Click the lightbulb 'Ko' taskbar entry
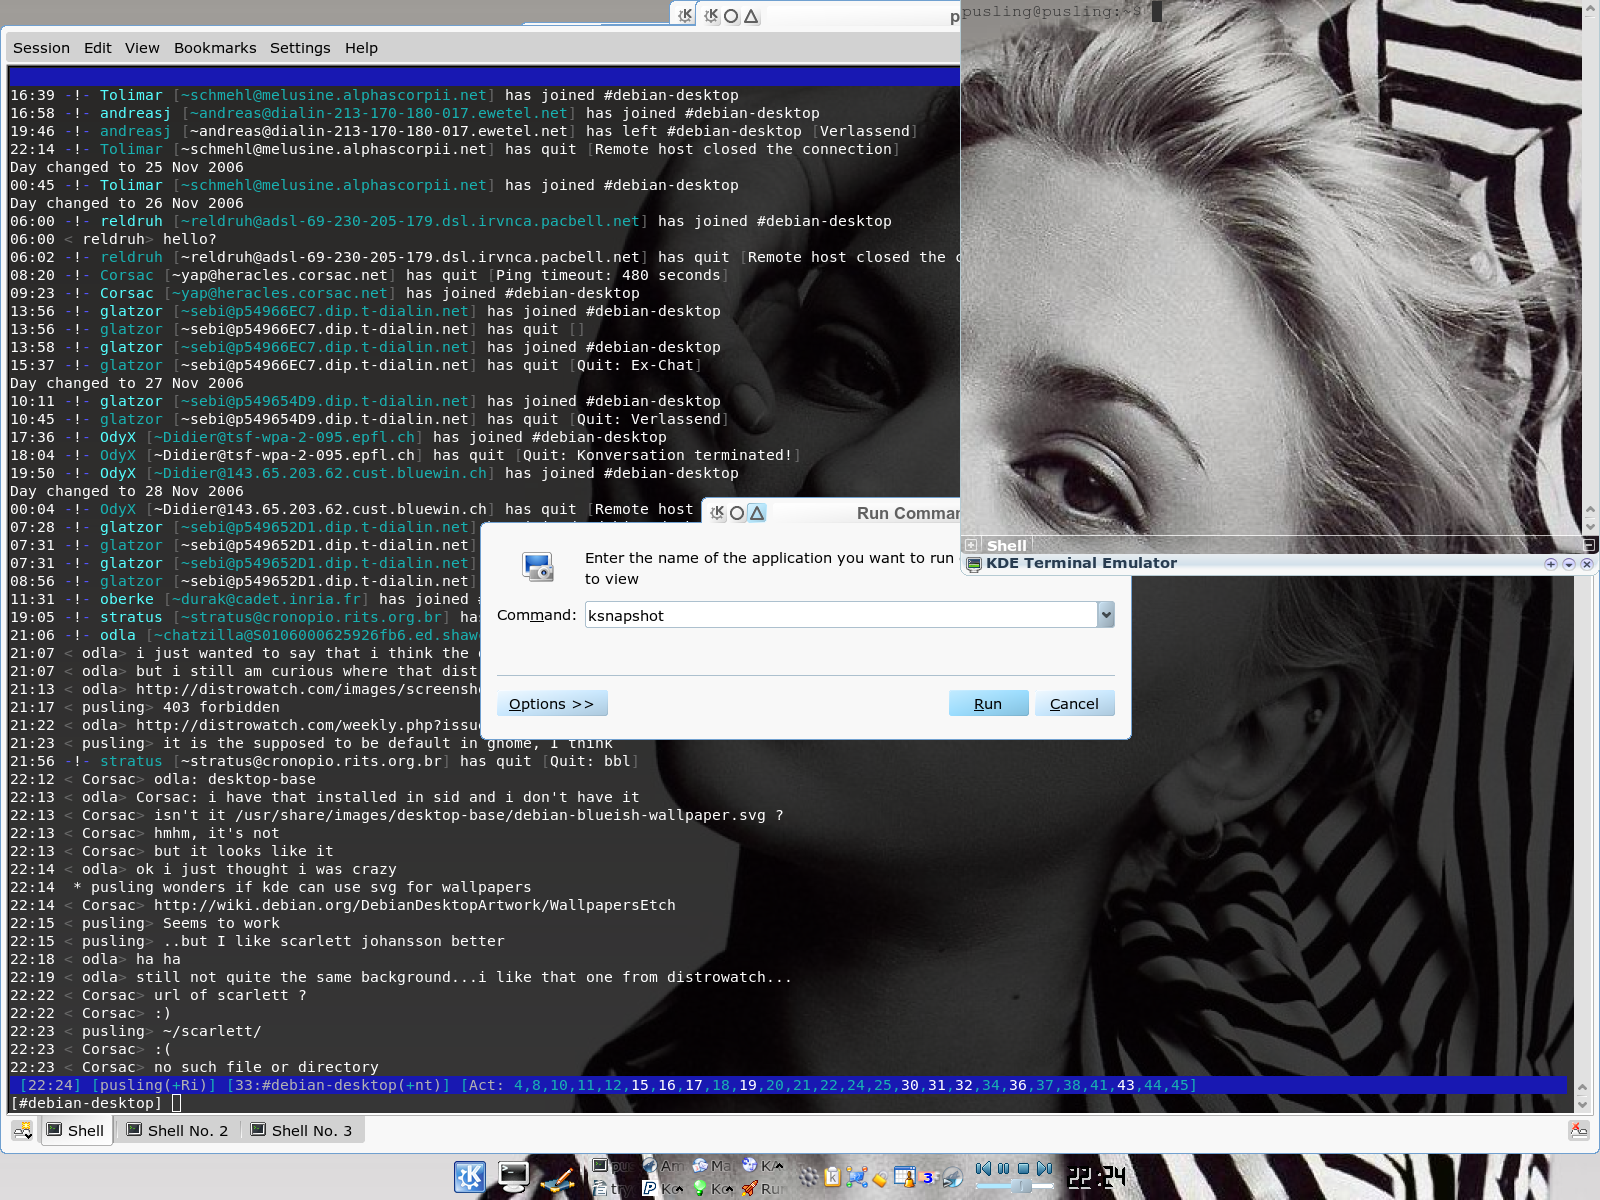Image resolution: width=1600 pixels, height=1200 pixels. [712, 1188]
